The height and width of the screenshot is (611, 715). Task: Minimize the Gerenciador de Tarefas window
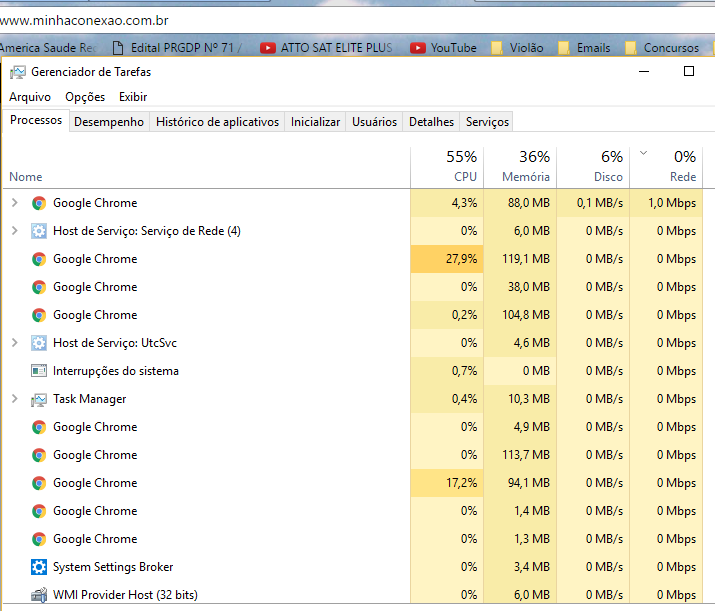point(644,72)
